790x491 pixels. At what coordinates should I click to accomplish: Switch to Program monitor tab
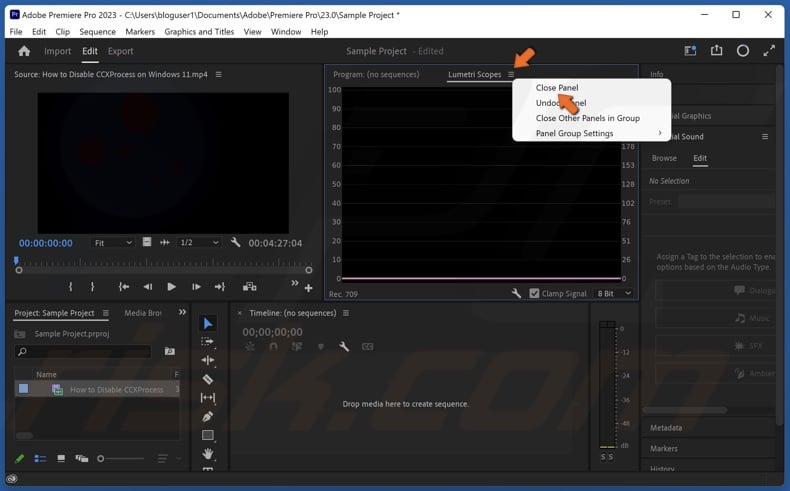coord(376,75)
